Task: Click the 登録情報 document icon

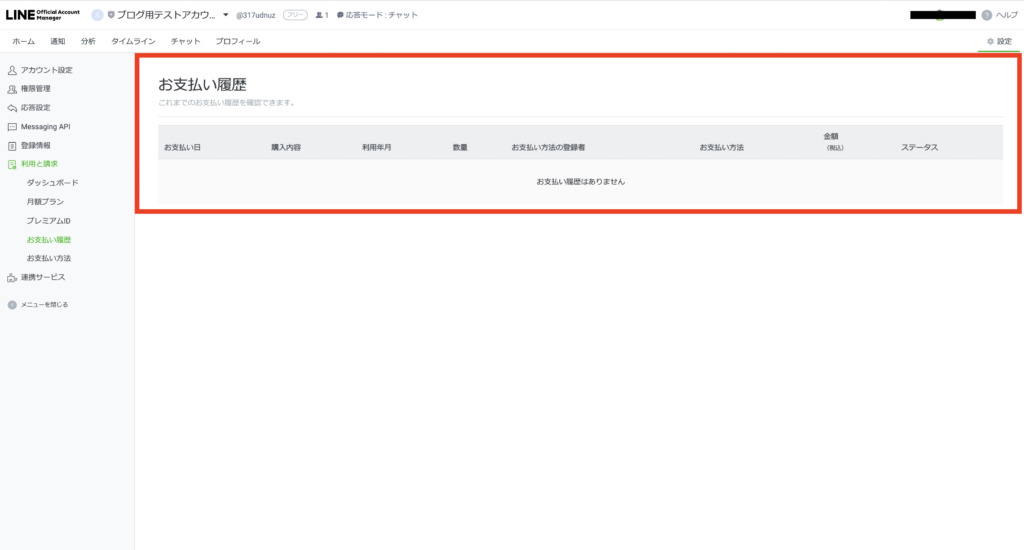Action: (x=12, y=145)
